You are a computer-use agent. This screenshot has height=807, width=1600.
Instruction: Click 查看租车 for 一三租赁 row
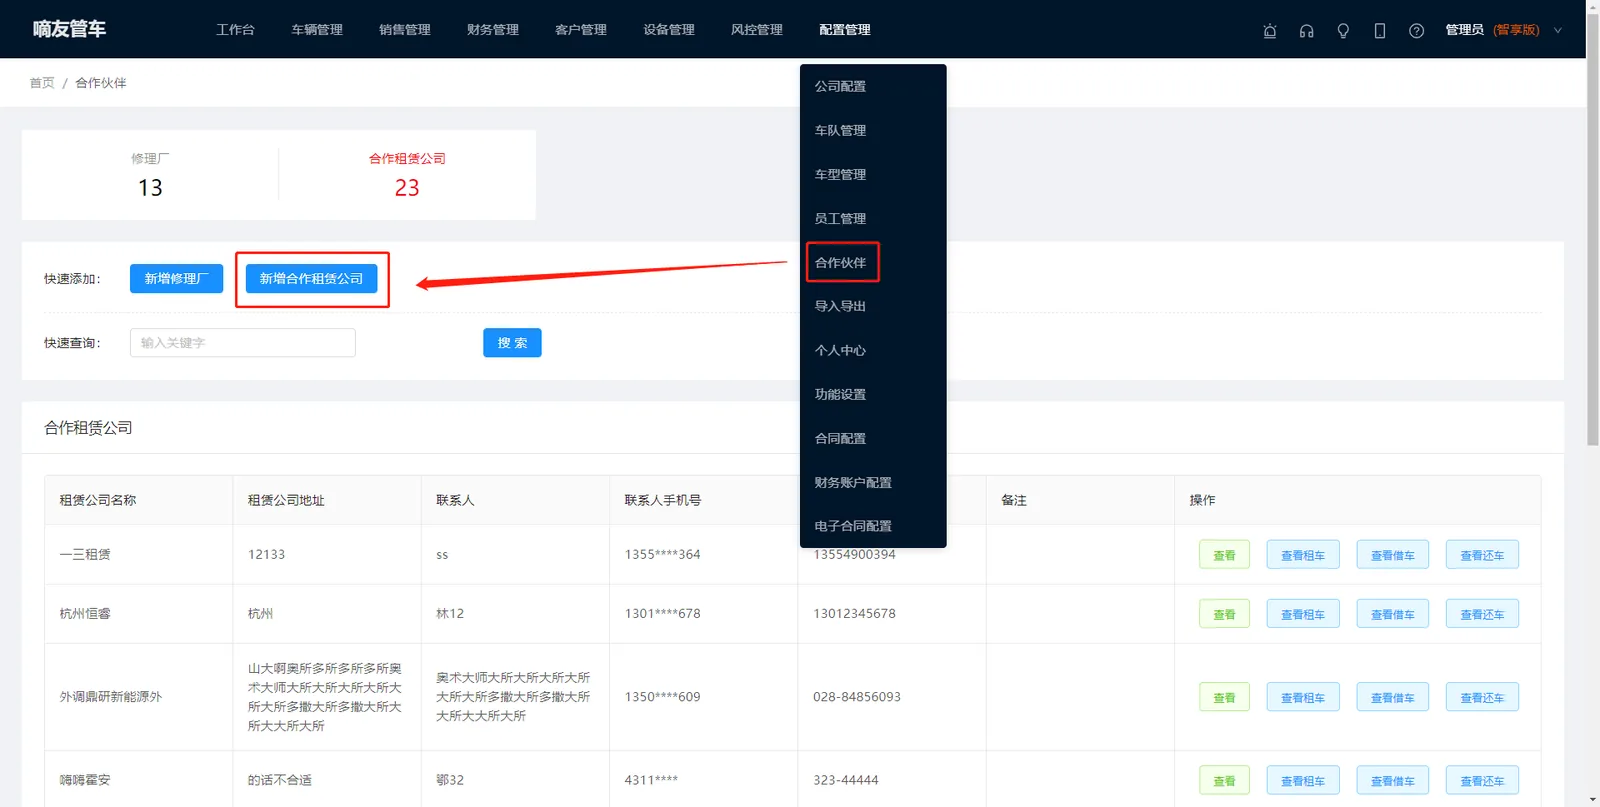tap(1303, 555)
